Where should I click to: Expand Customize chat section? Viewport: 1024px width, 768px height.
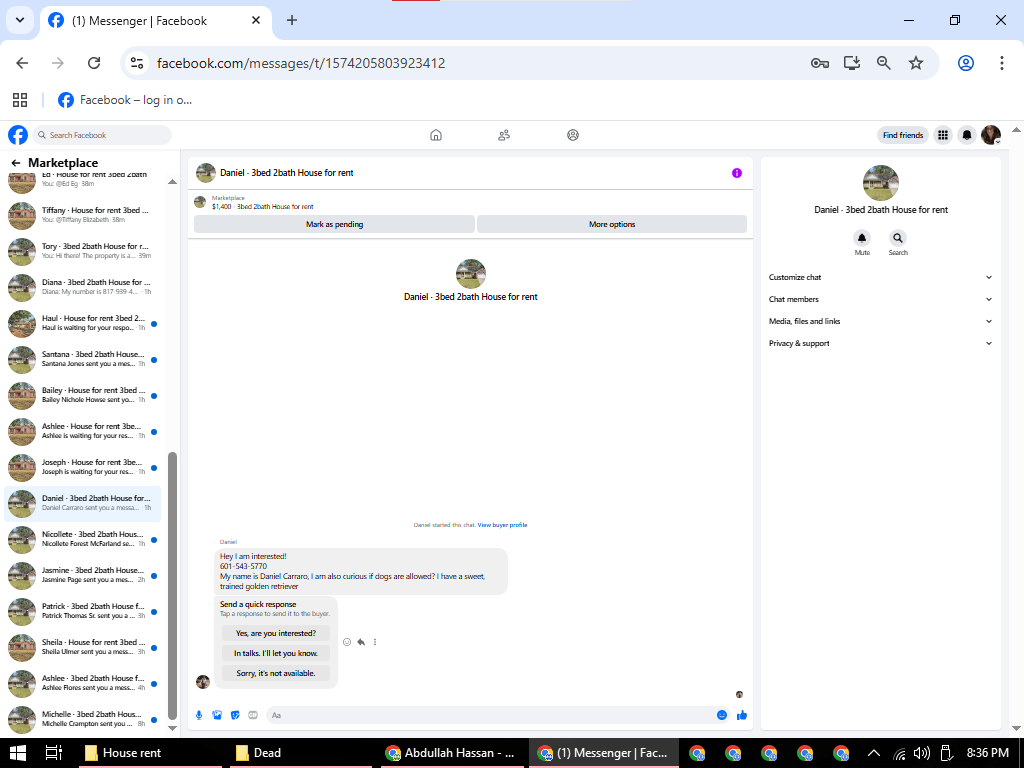[x=880, y=278]
